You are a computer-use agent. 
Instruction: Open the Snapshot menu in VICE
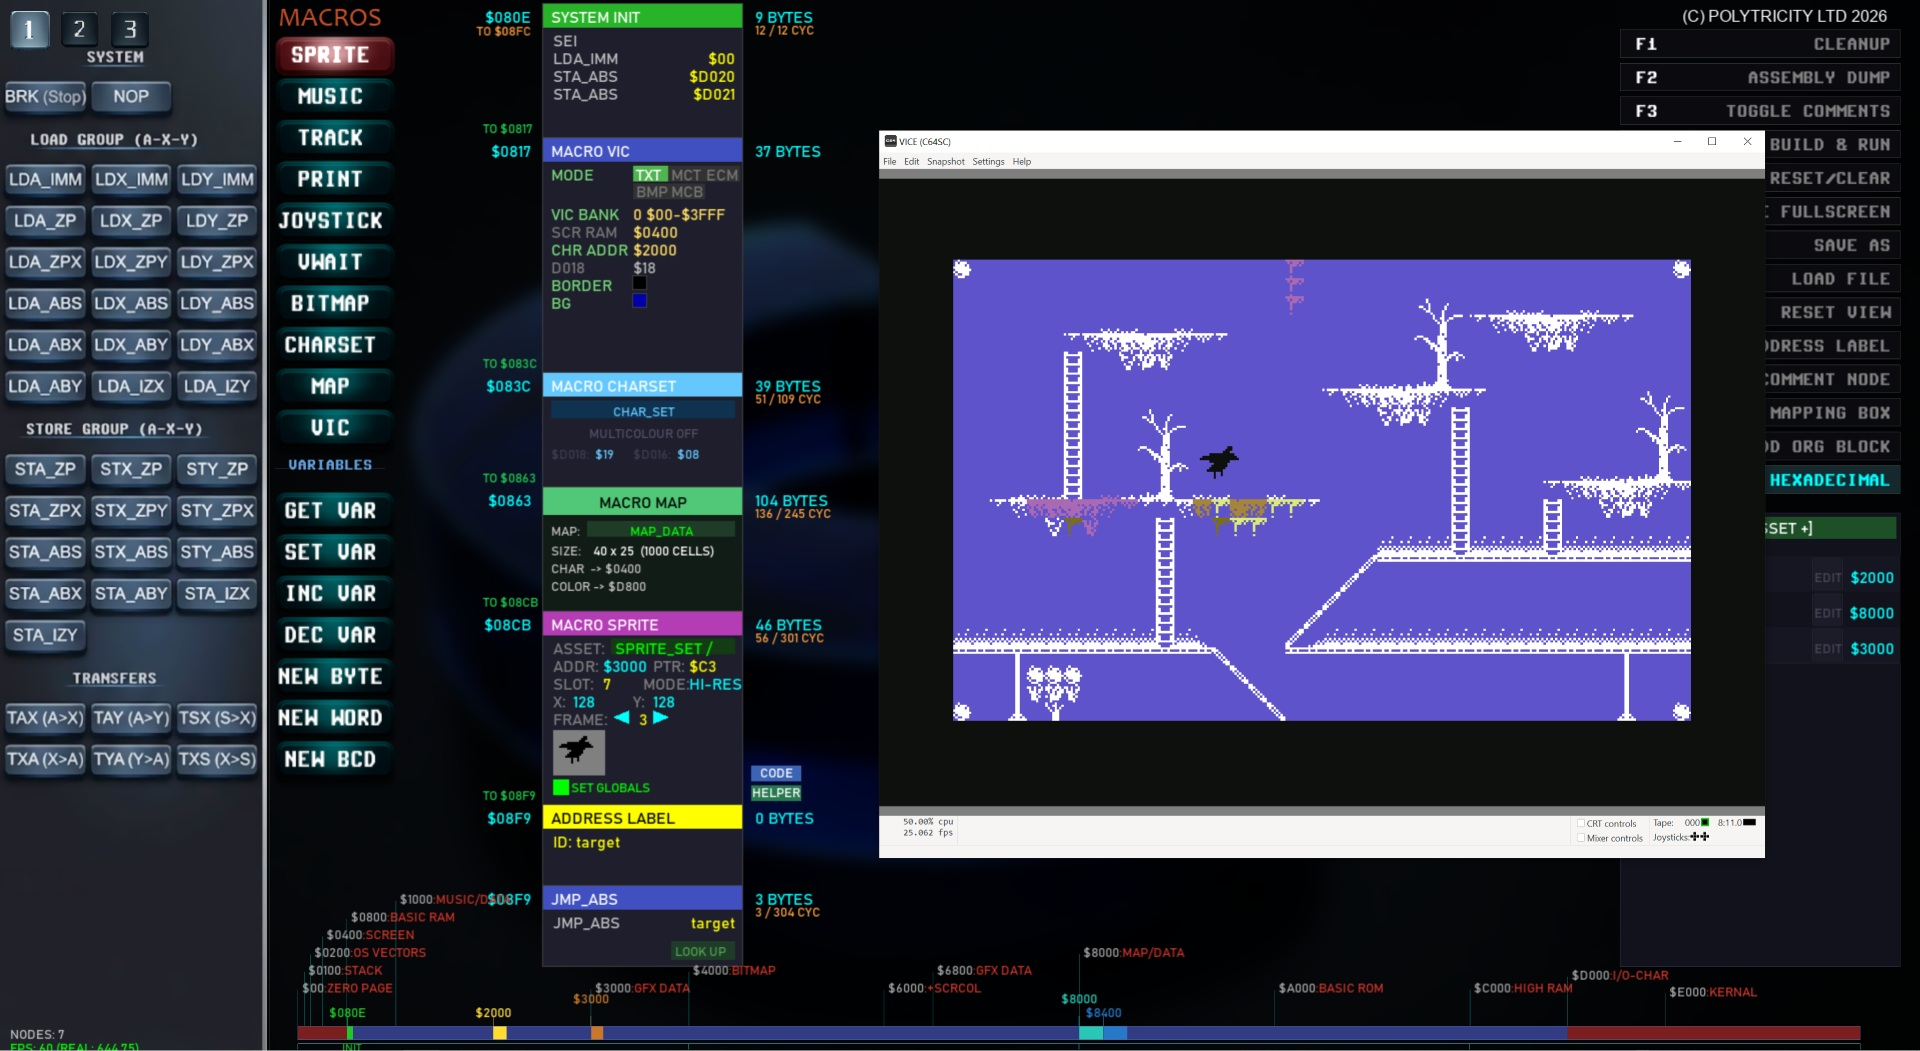[945, 162]
